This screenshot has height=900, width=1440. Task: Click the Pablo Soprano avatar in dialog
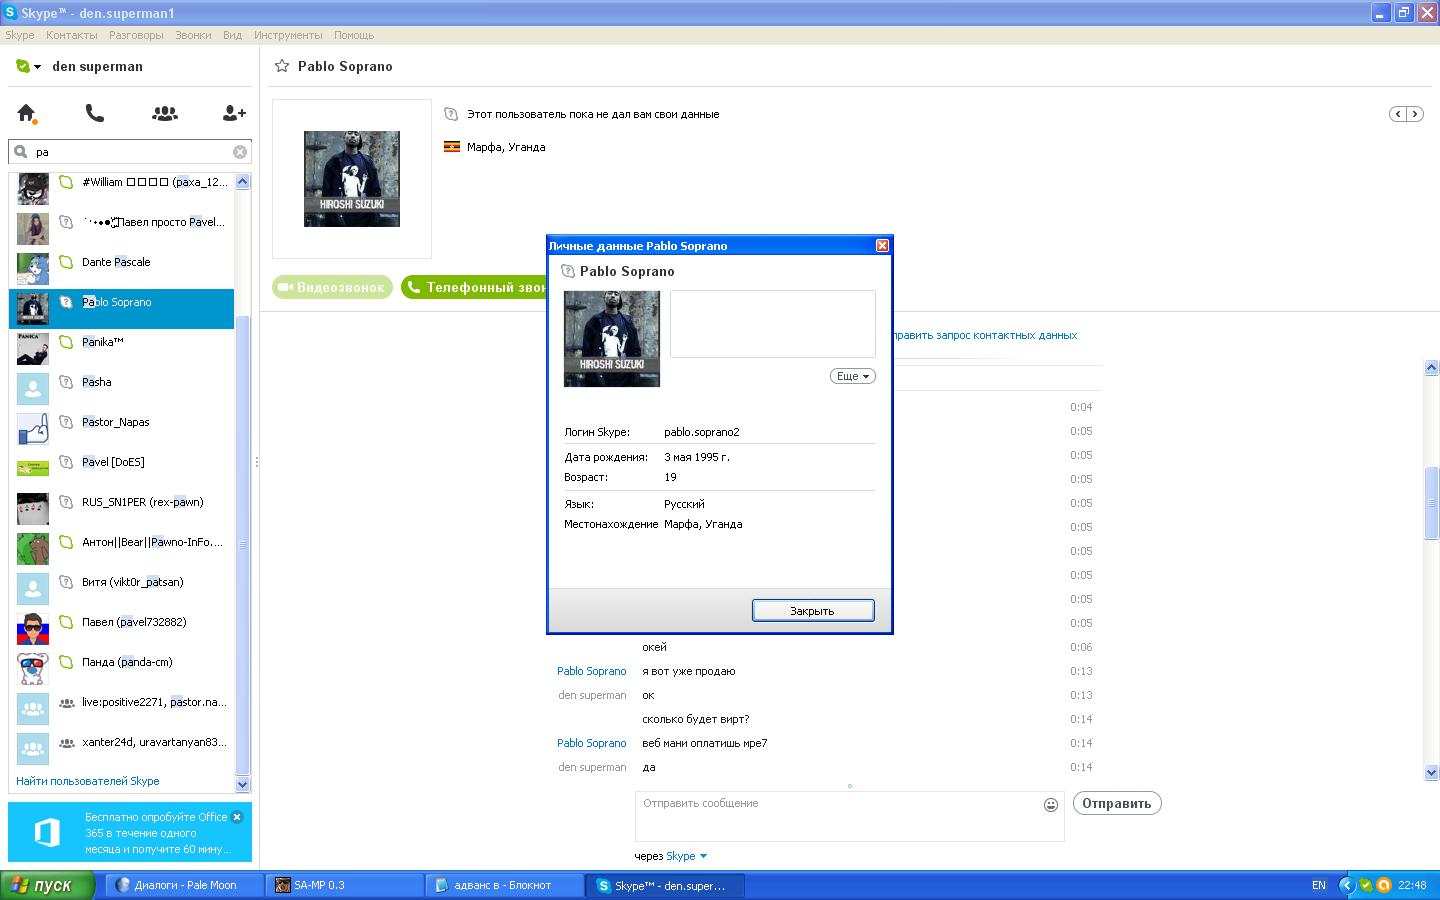pyautogui.click(x=612, y=339)
